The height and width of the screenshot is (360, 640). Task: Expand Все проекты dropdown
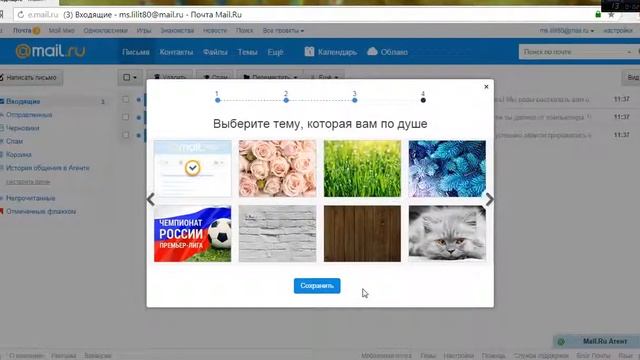coord(283,31)
